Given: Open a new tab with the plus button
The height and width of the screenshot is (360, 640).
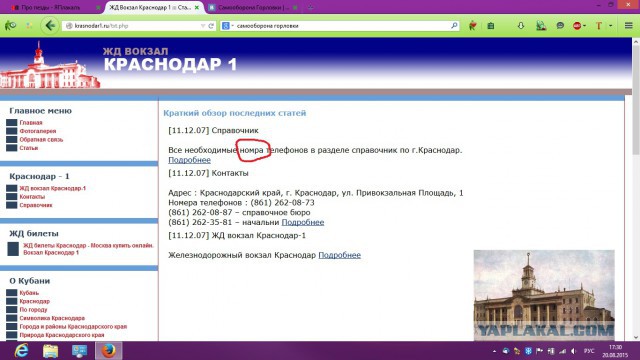Looking at the screenshot, I should [x=311, y=7].
